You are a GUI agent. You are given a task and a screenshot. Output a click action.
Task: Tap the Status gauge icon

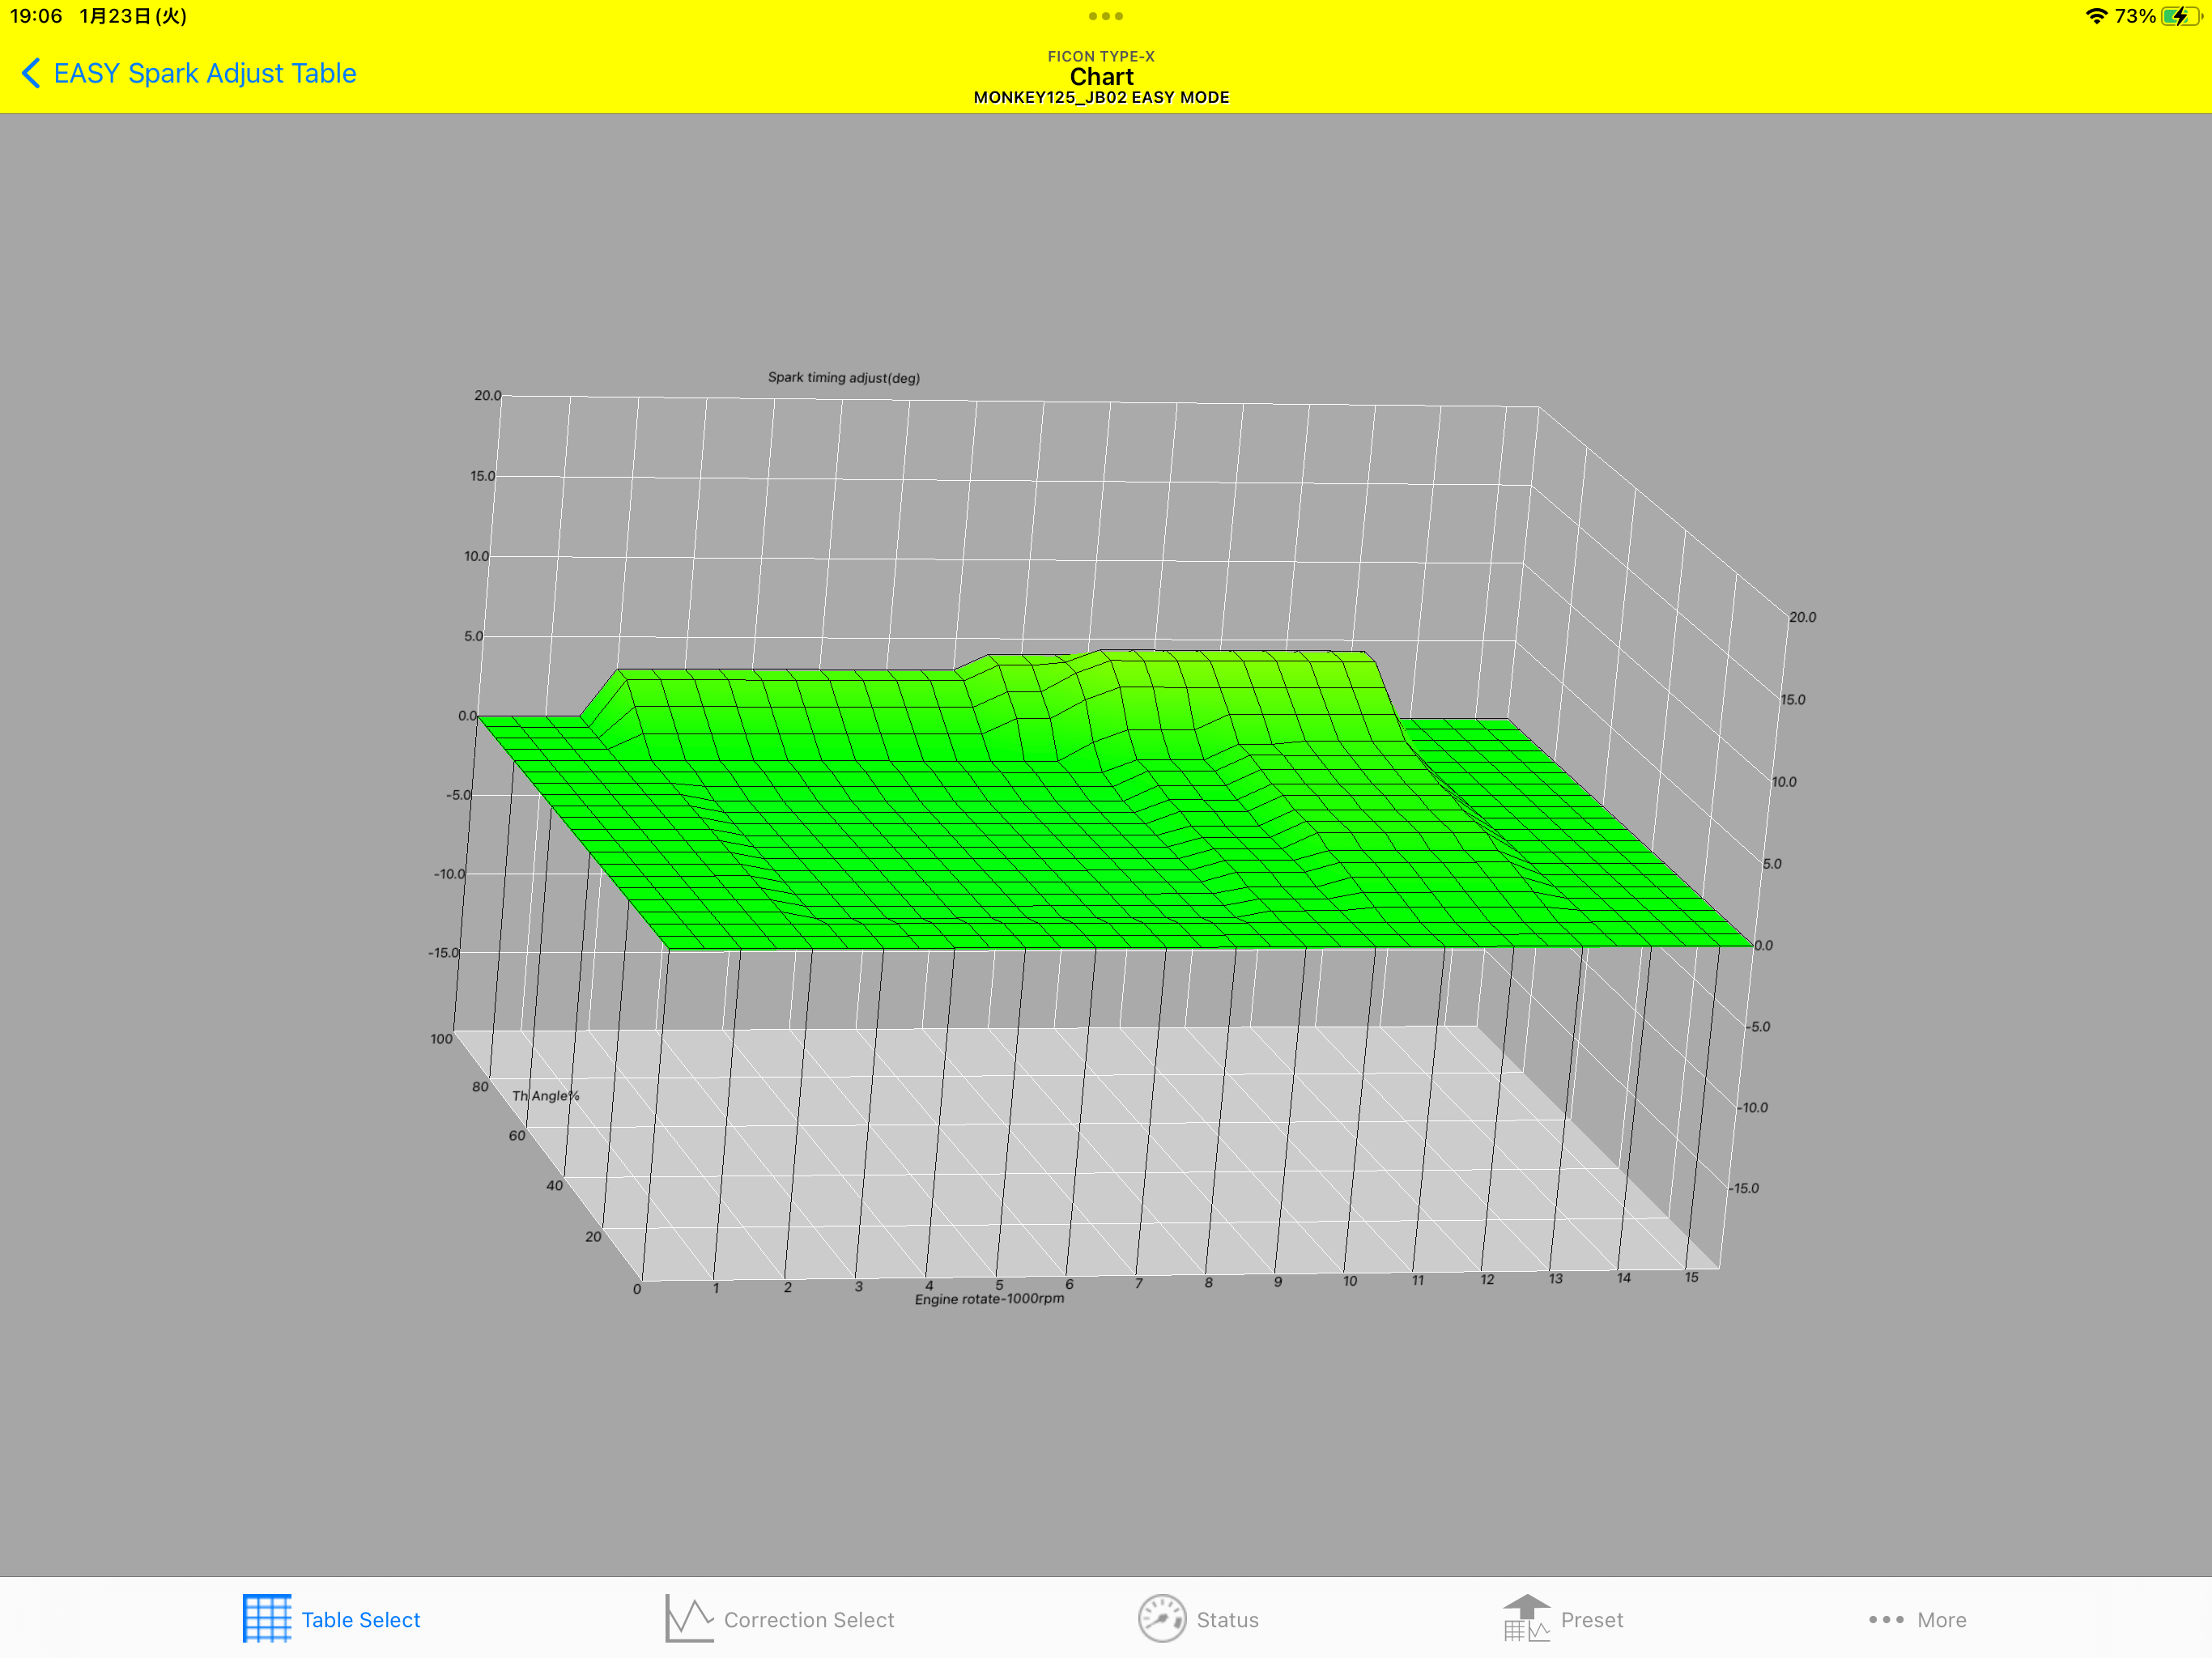pos(1161,1618)
